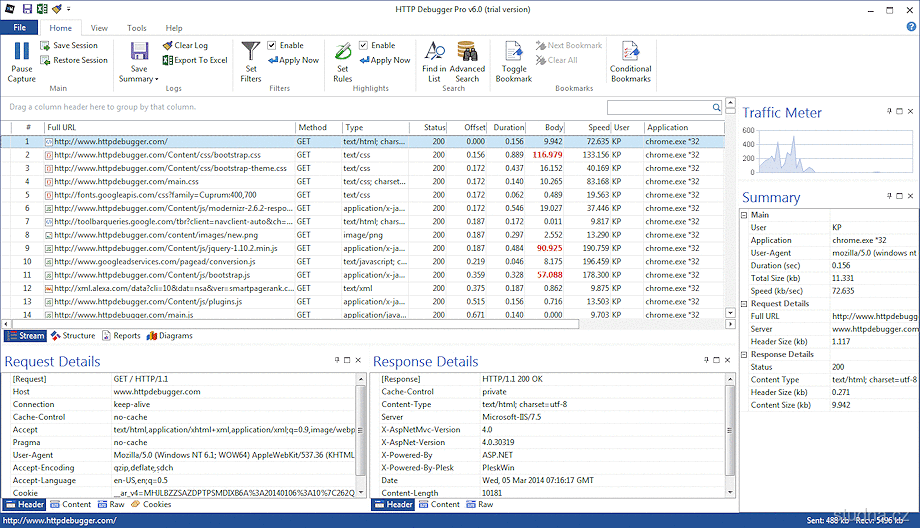Open Conditional Bookmarks
The height and width of the screenshot is (528, 920).
point(630,52)
